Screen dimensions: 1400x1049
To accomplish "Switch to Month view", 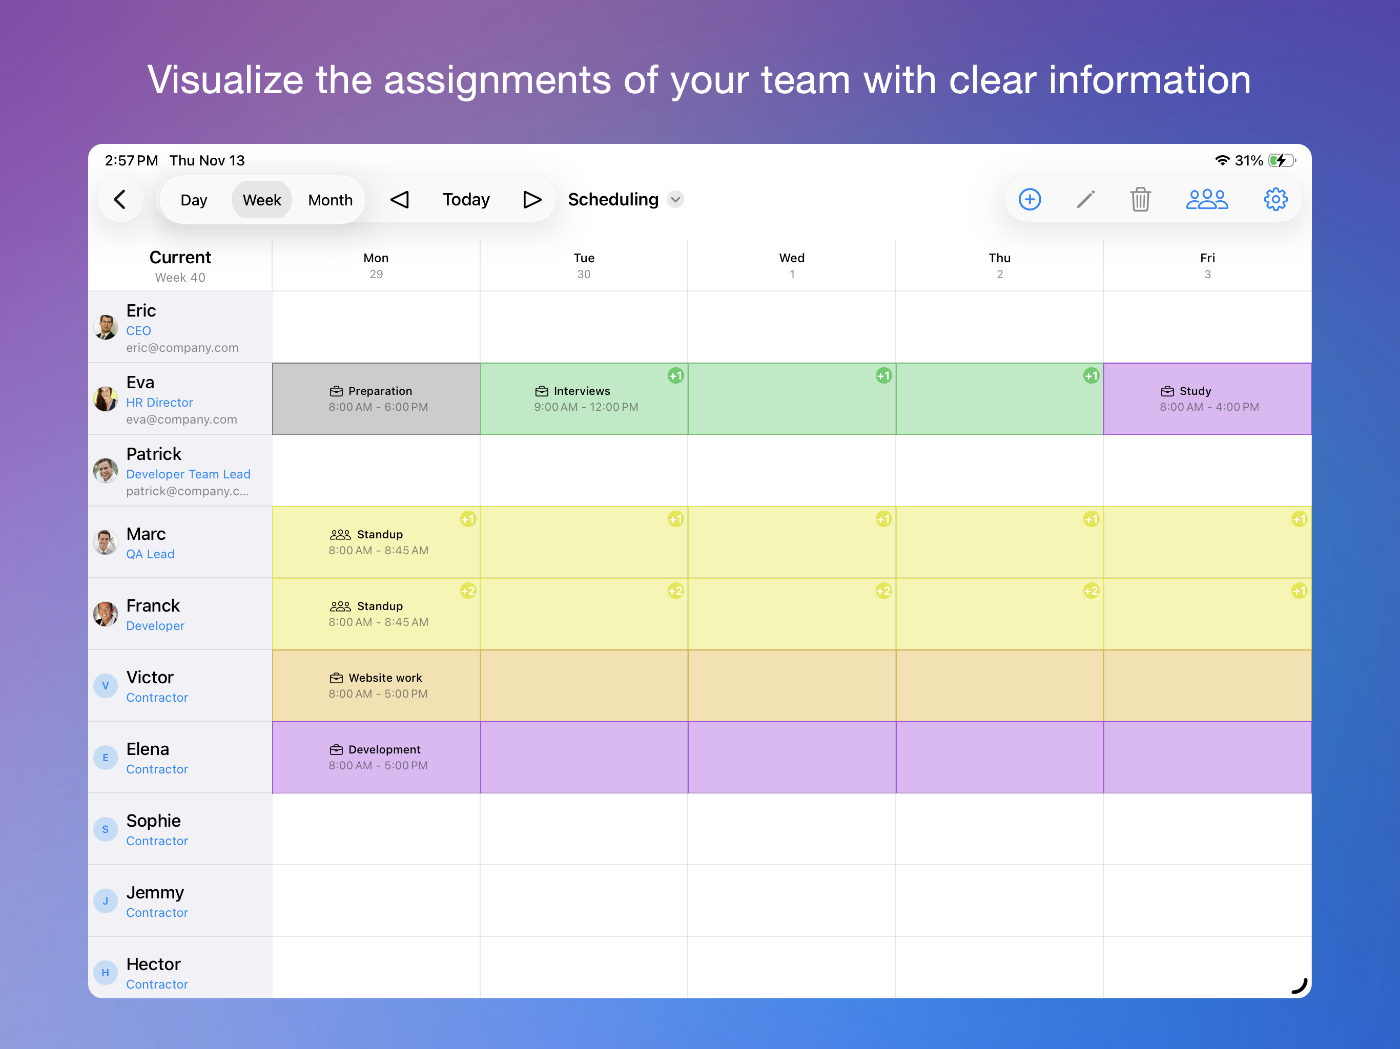I will [330, 200].
